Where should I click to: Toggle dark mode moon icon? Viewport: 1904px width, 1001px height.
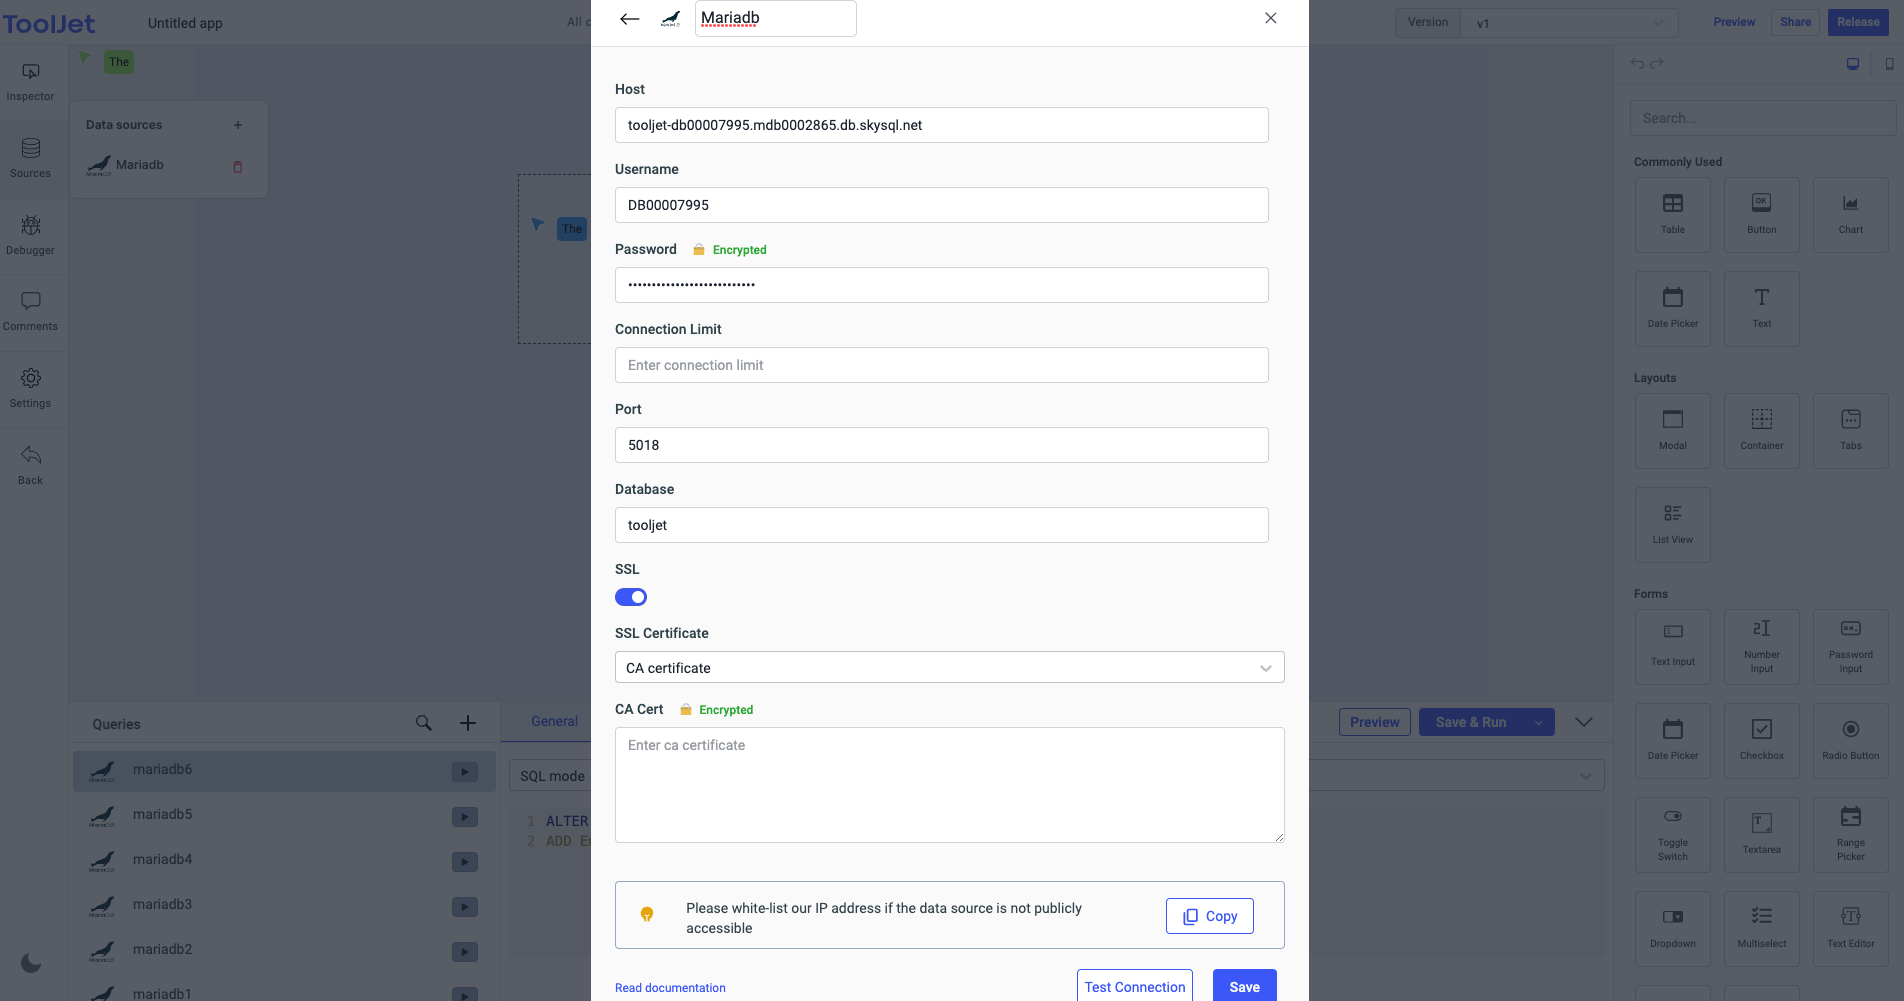pos(31,963)
